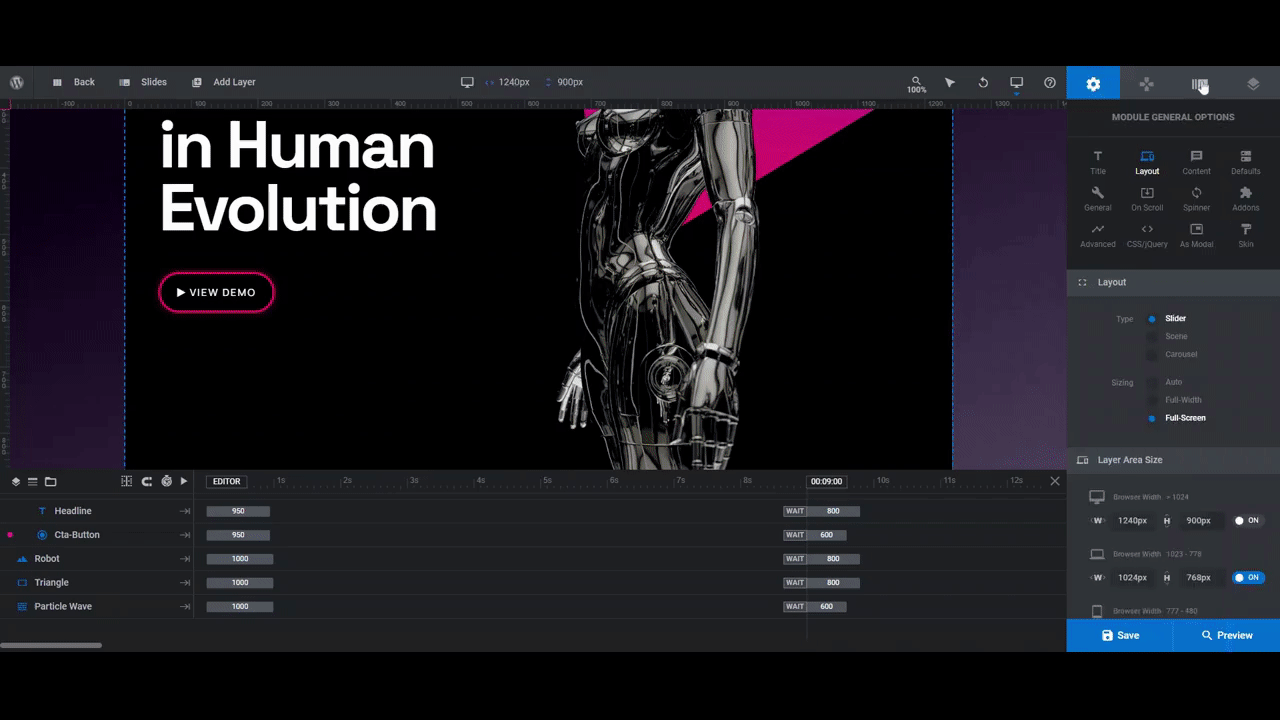Select the Particle Wave layer row
The width and height of the screenshot is (1280, 720).
point(97,606)
